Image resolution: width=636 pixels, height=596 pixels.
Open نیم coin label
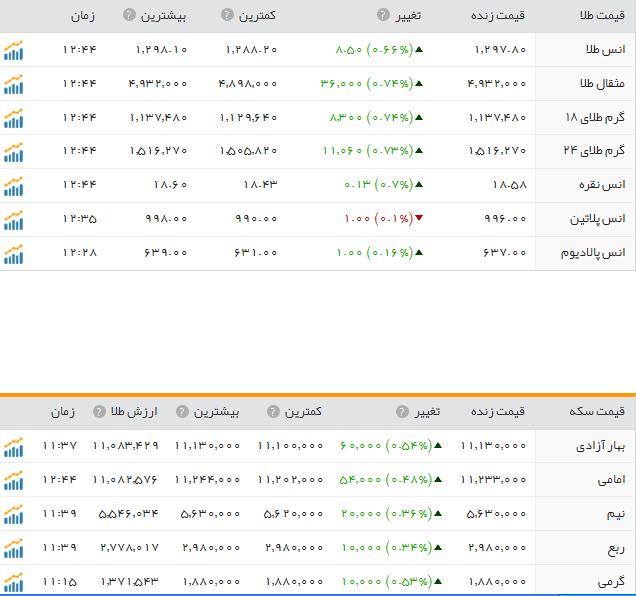[x=616, y=514]
